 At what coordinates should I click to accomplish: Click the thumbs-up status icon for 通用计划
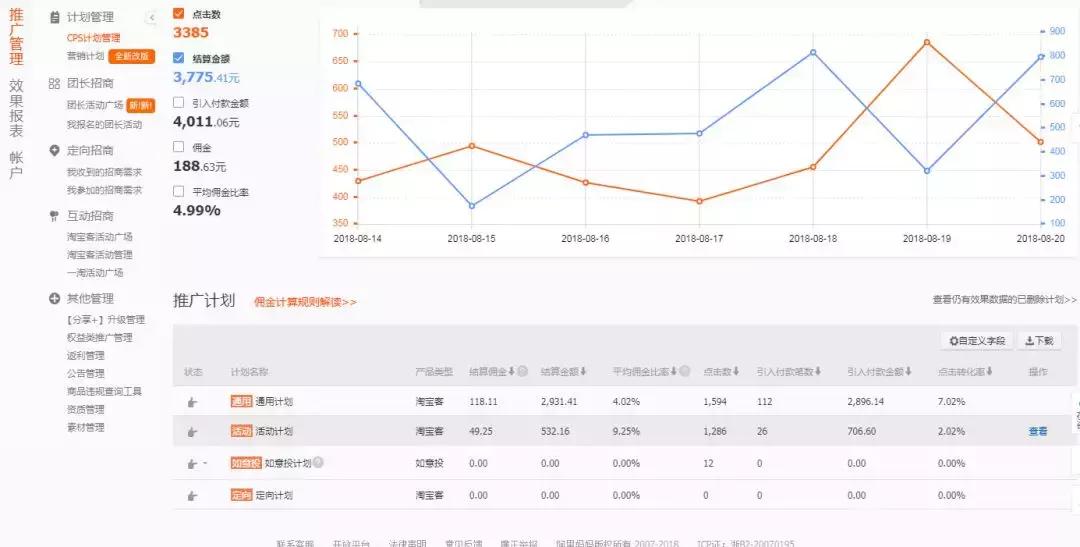(192, 402)
